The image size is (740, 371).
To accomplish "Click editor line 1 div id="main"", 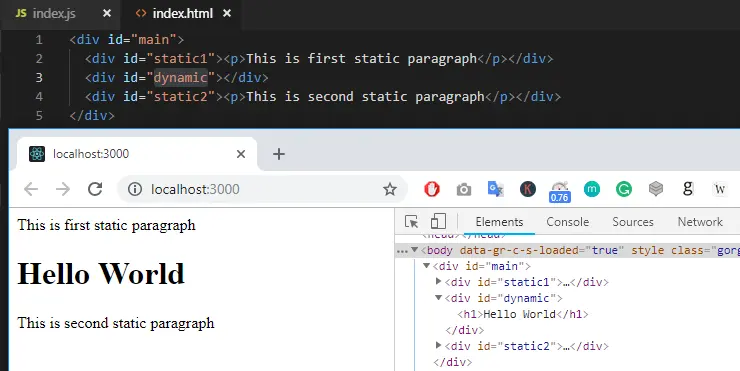I will tap(126, 40).
